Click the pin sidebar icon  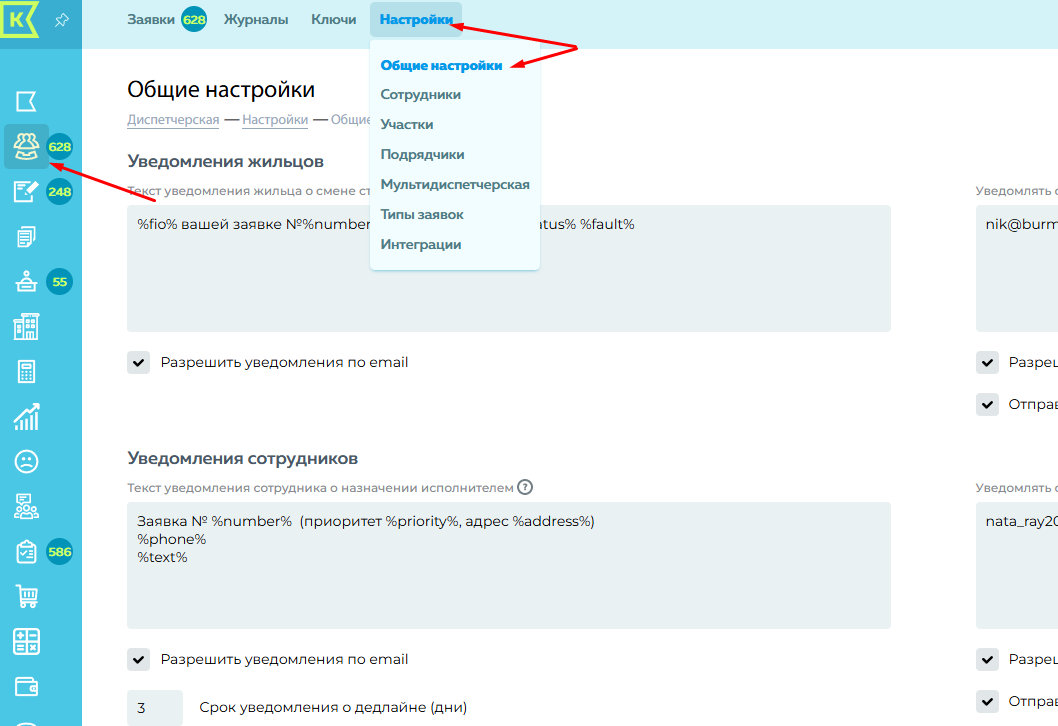coord(62,20)
